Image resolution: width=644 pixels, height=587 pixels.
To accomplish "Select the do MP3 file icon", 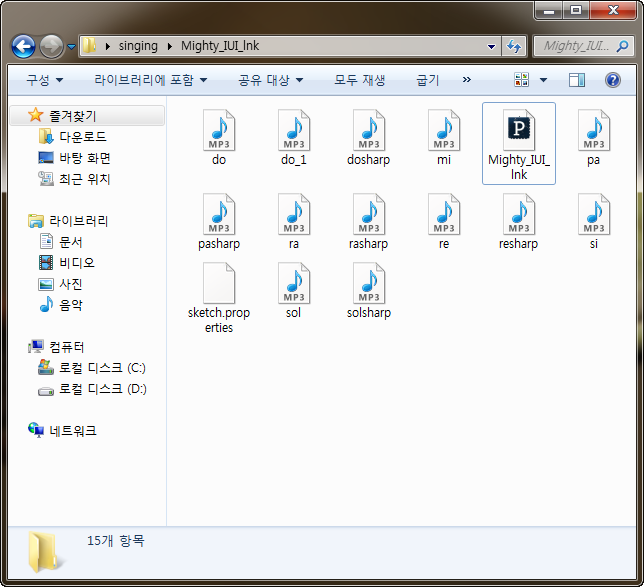I will 219,131.
